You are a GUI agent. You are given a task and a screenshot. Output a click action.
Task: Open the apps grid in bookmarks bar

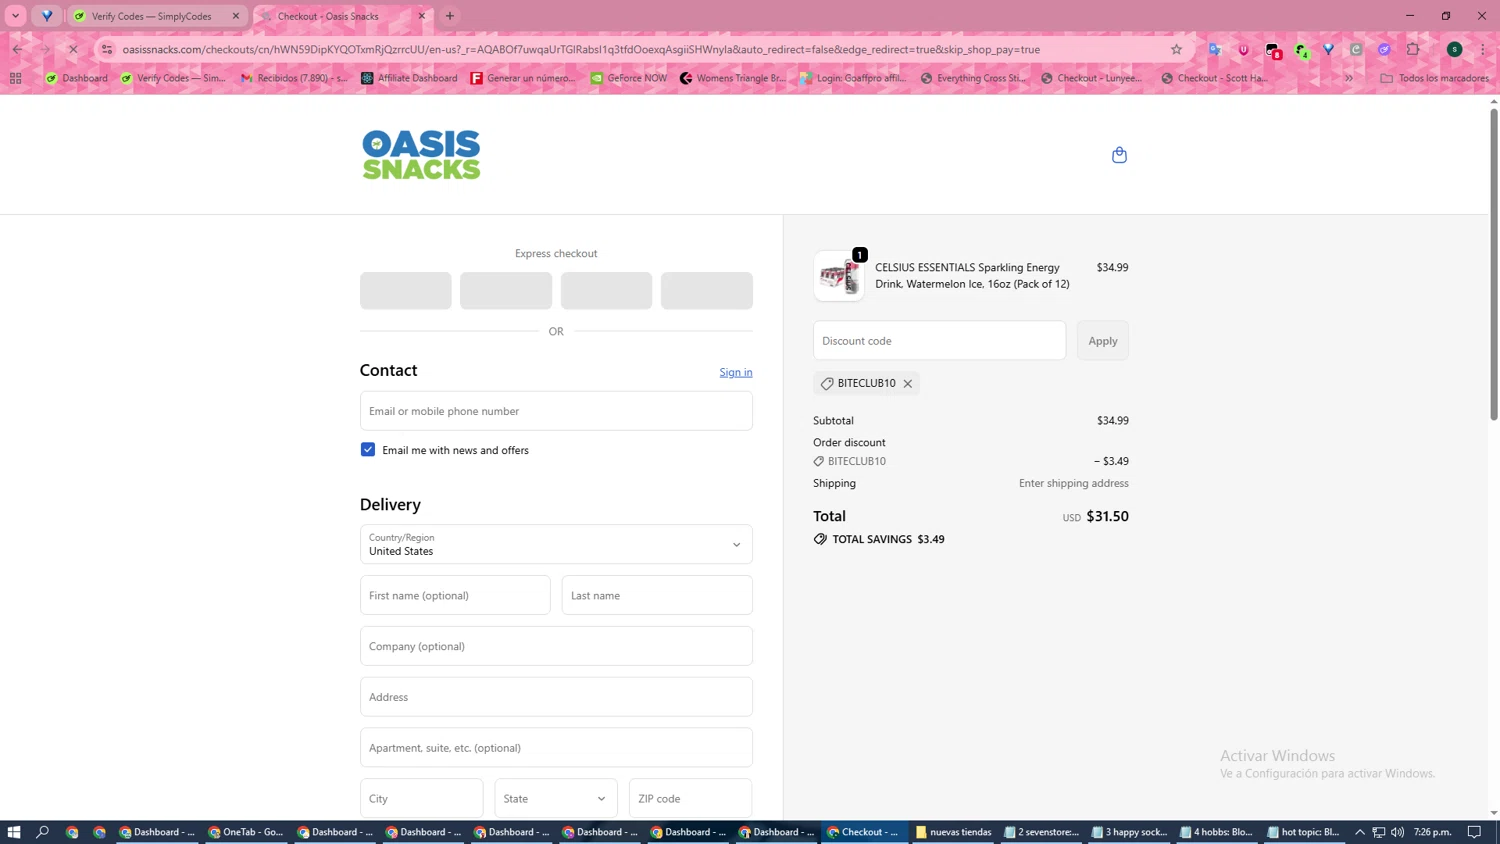(15, 78)
